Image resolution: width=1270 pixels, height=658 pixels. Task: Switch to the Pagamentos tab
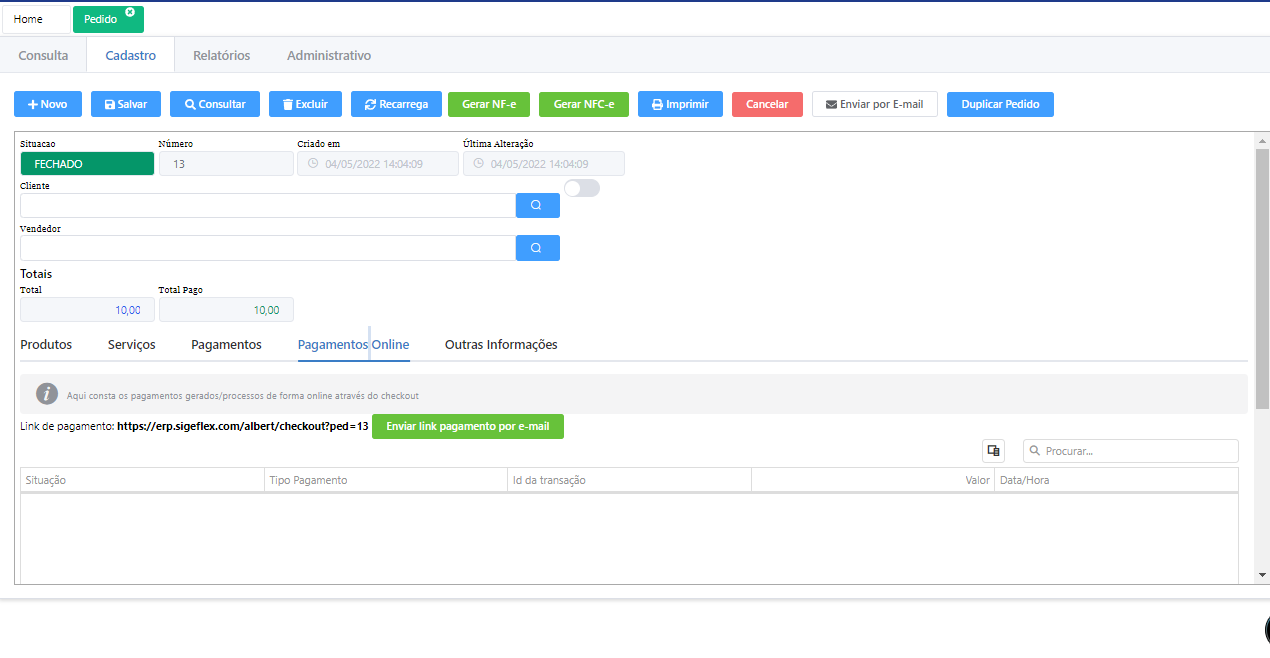pos(226,345)
